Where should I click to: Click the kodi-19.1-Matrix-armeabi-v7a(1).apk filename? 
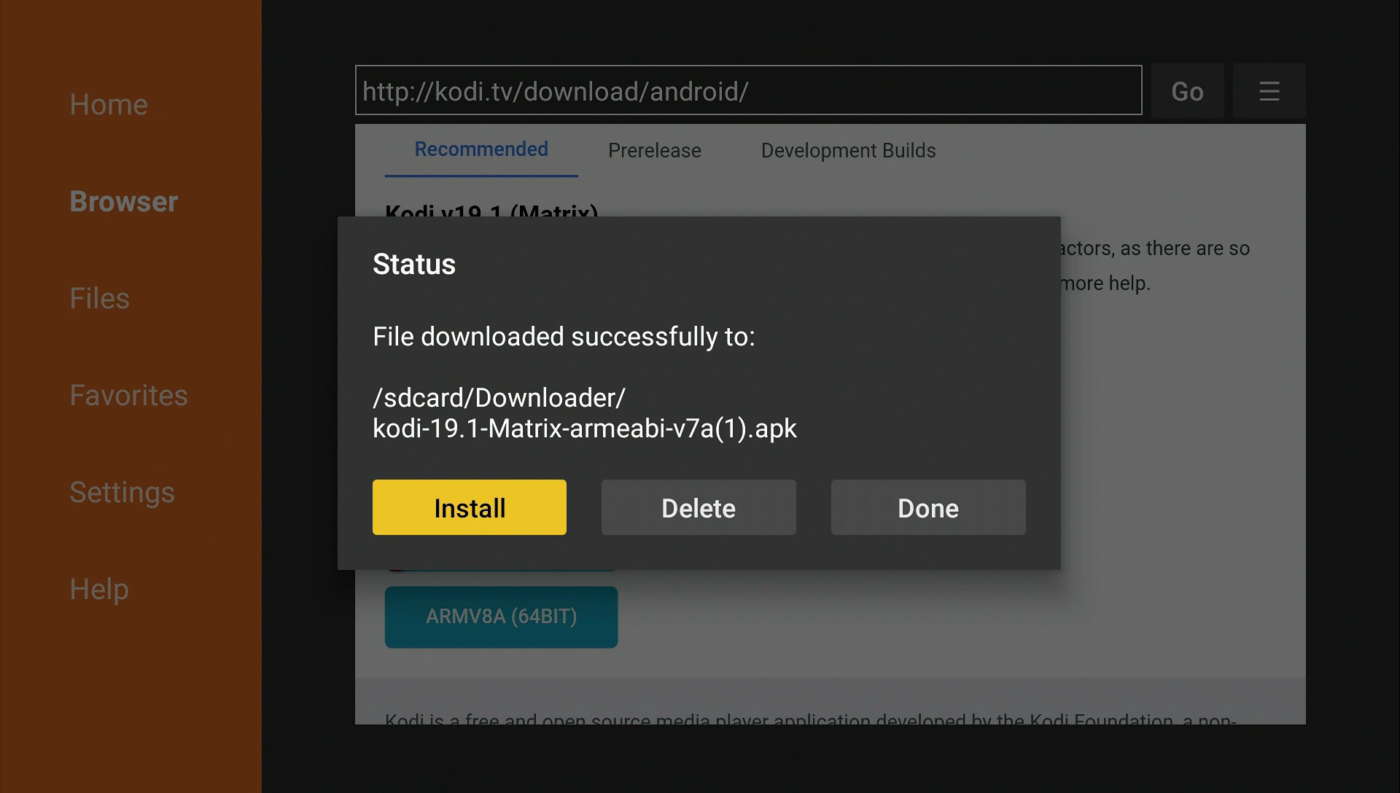585,429
